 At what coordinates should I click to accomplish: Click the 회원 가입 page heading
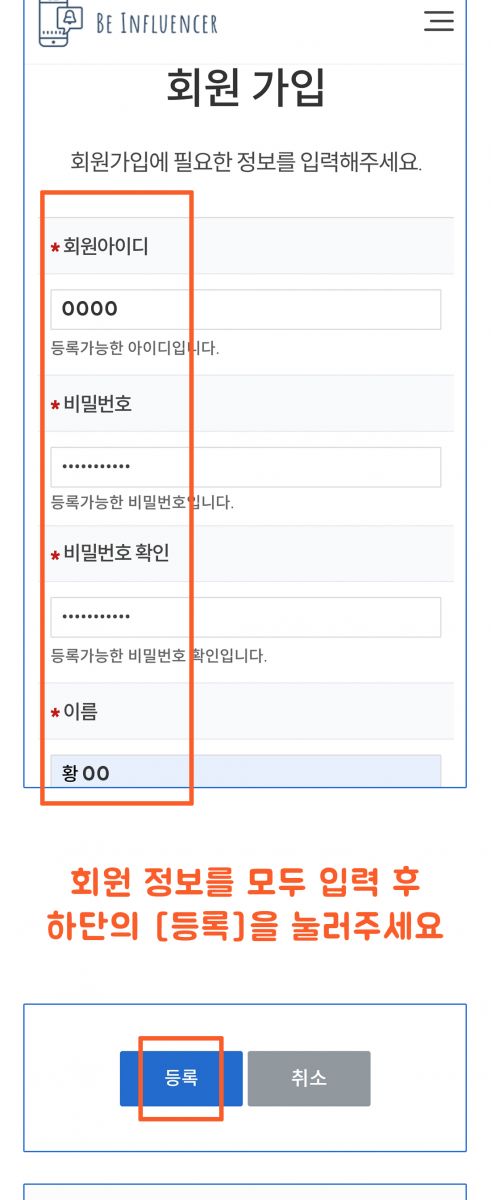(246, 89)
